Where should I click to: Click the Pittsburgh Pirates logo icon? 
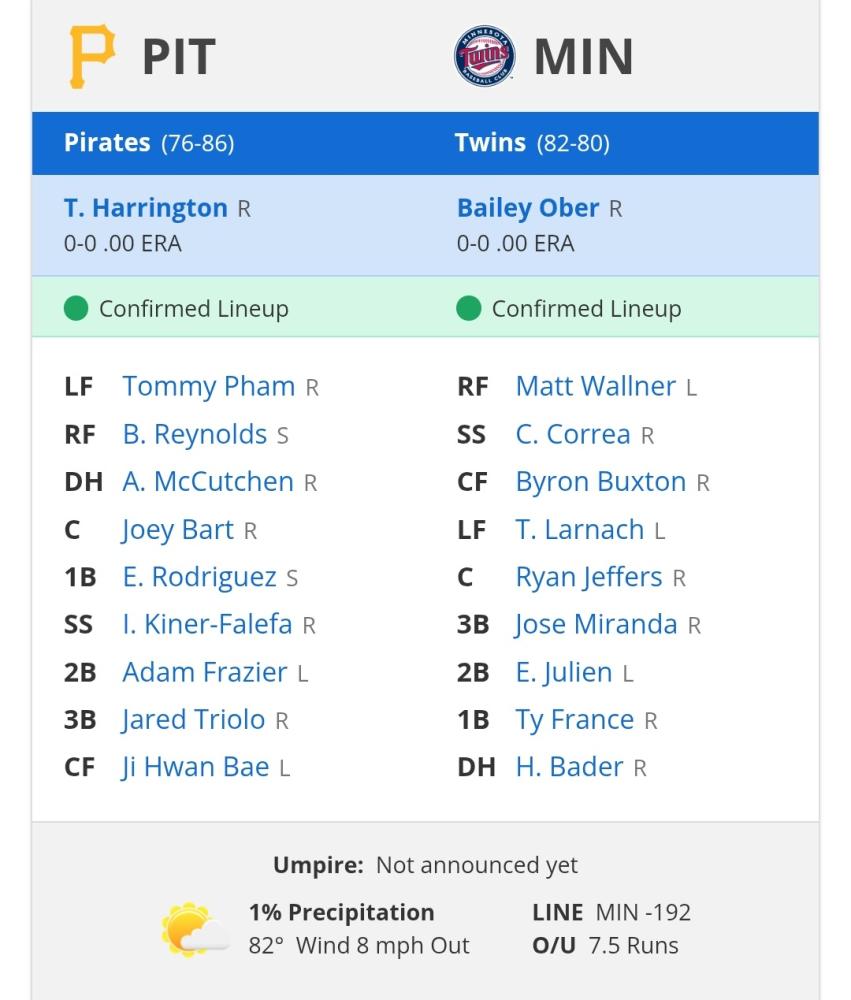92,56
